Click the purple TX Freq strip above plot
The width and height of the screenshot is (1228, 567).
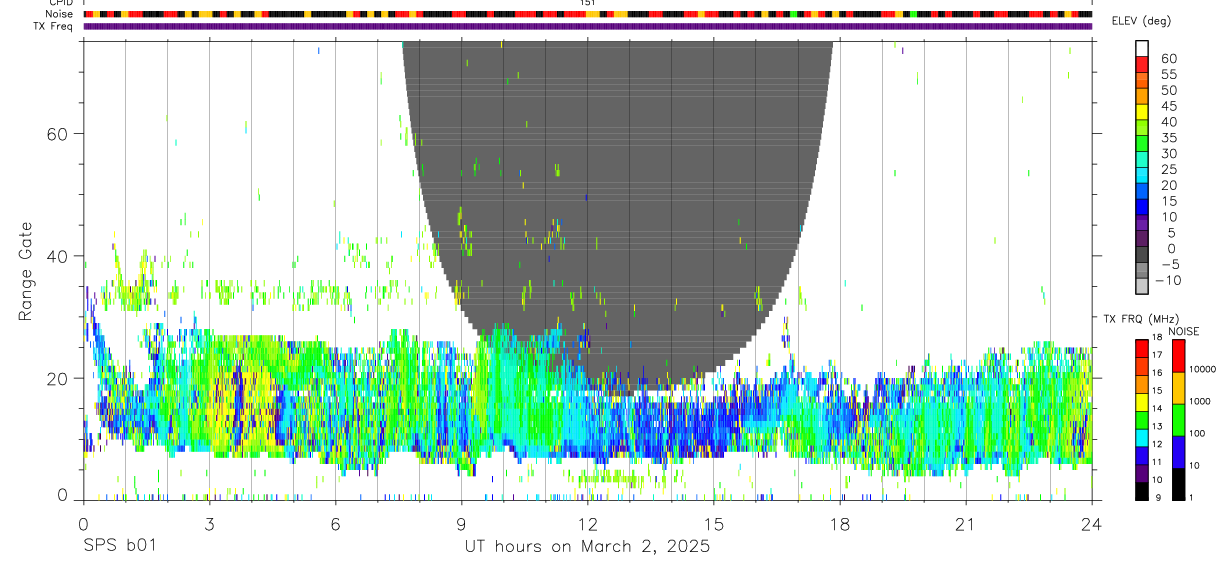[588, 26]
